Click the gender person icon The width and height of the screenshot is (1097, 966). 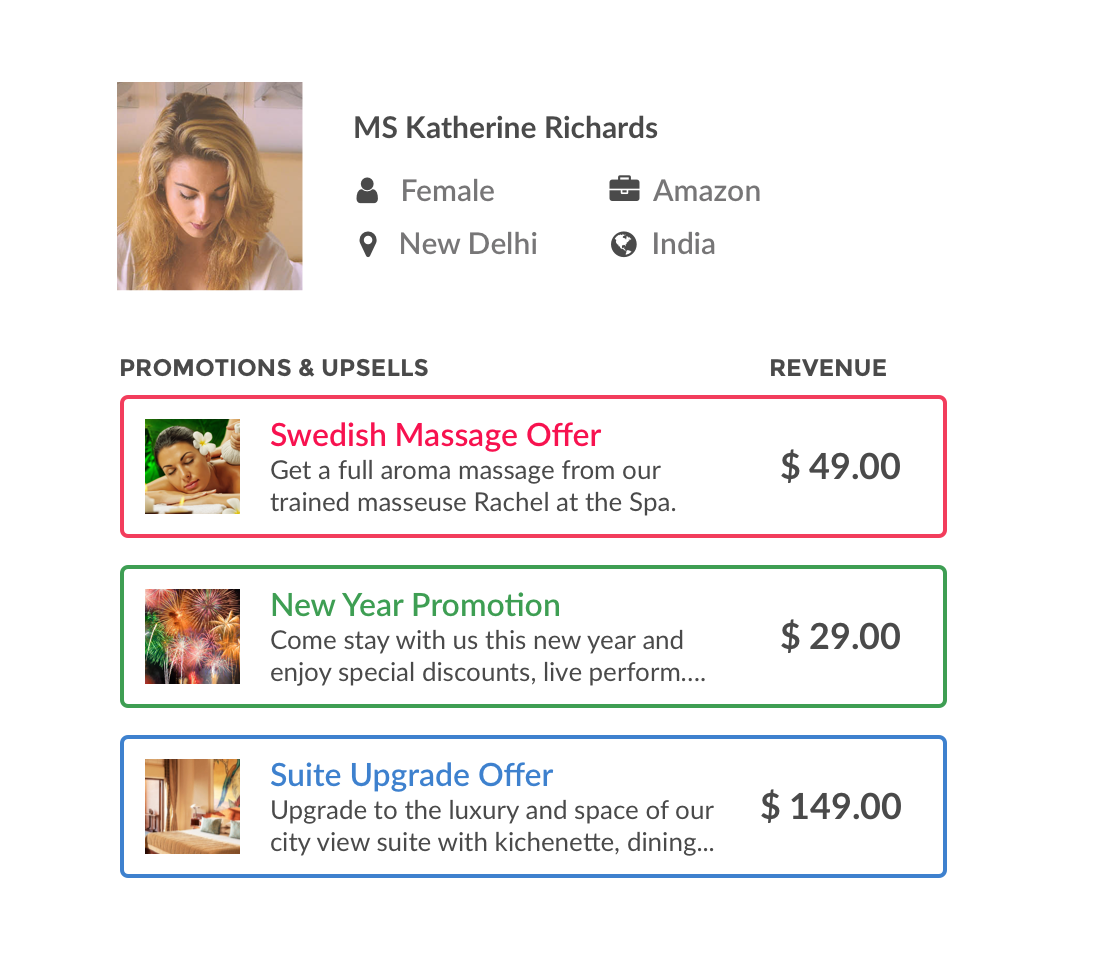(x=367, y=190)
